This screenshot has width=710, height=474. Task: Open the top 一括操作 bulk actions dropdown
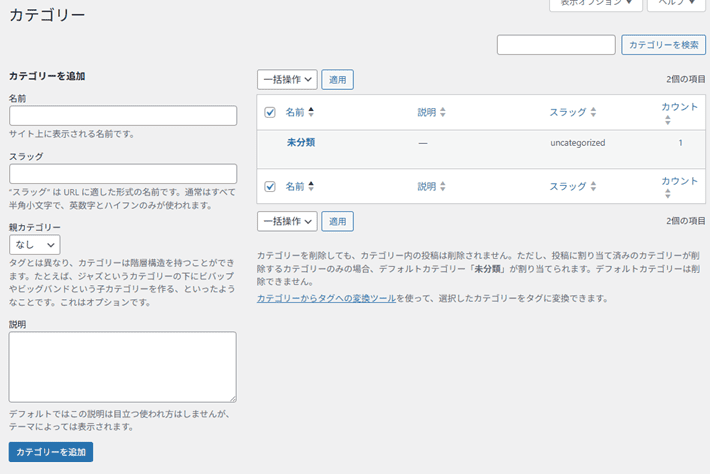[287, 79]
